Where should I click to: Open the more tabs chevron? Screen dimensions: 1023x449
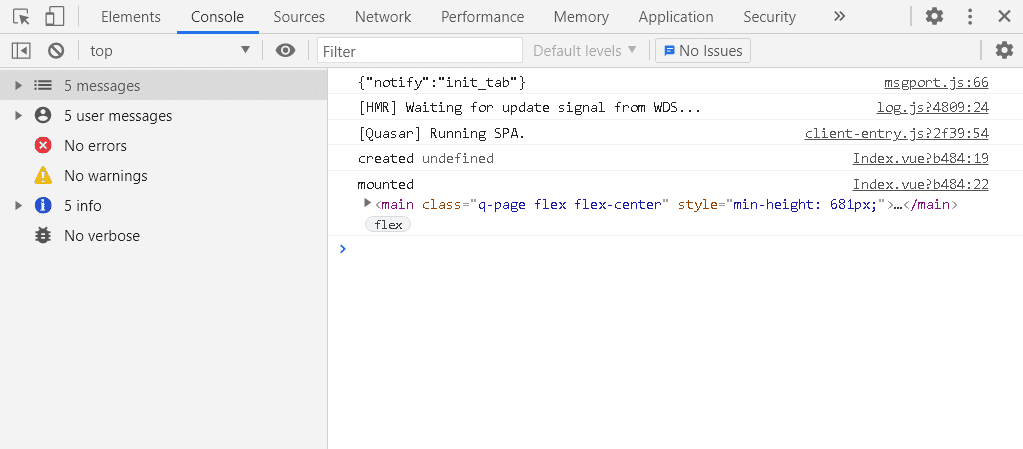pos(839,17)
